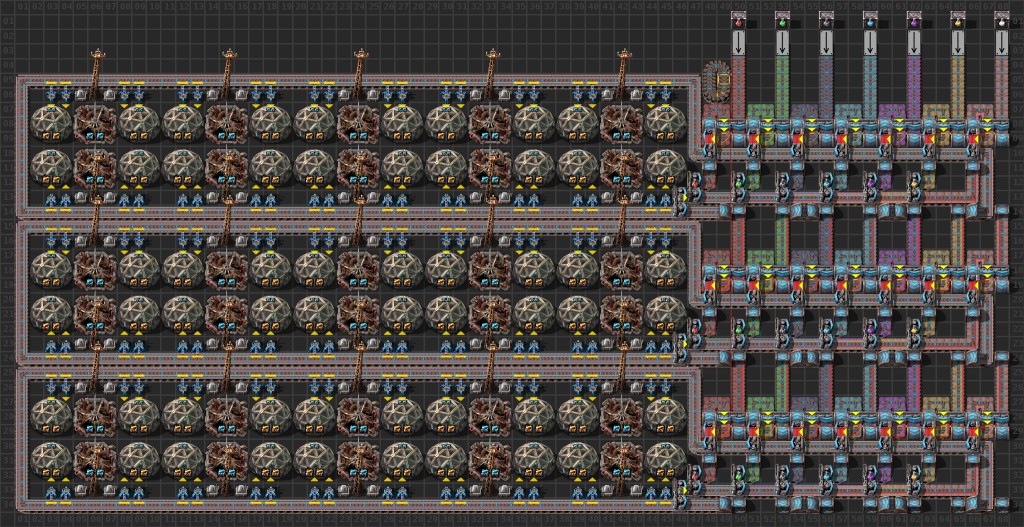
Task: Pick the yellow utility science pack source
Action: tap(958, 20)
